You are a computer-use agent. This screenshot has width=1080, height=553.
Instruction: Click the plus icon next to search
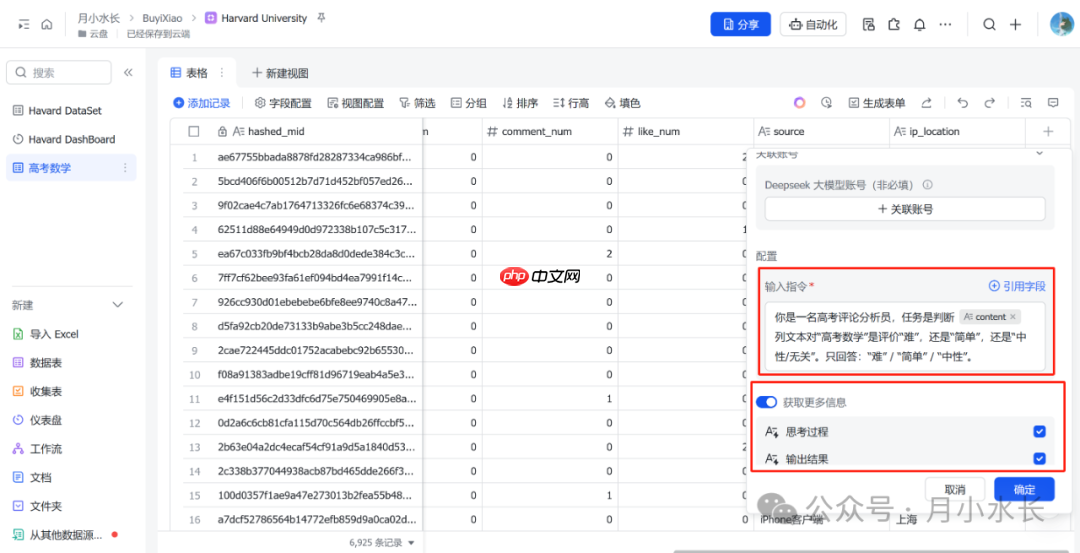click(1015, 25)
